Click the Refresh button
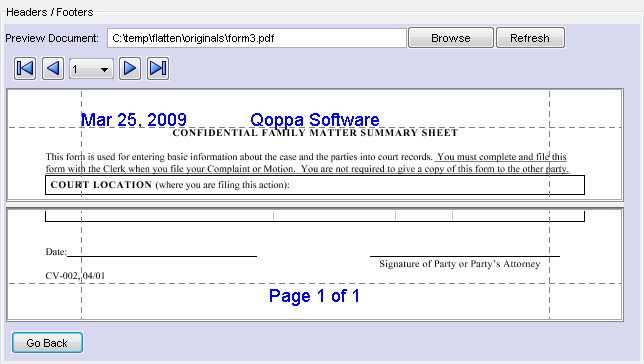Viewport: 644px width, 364px height. [x=530, y=38]
